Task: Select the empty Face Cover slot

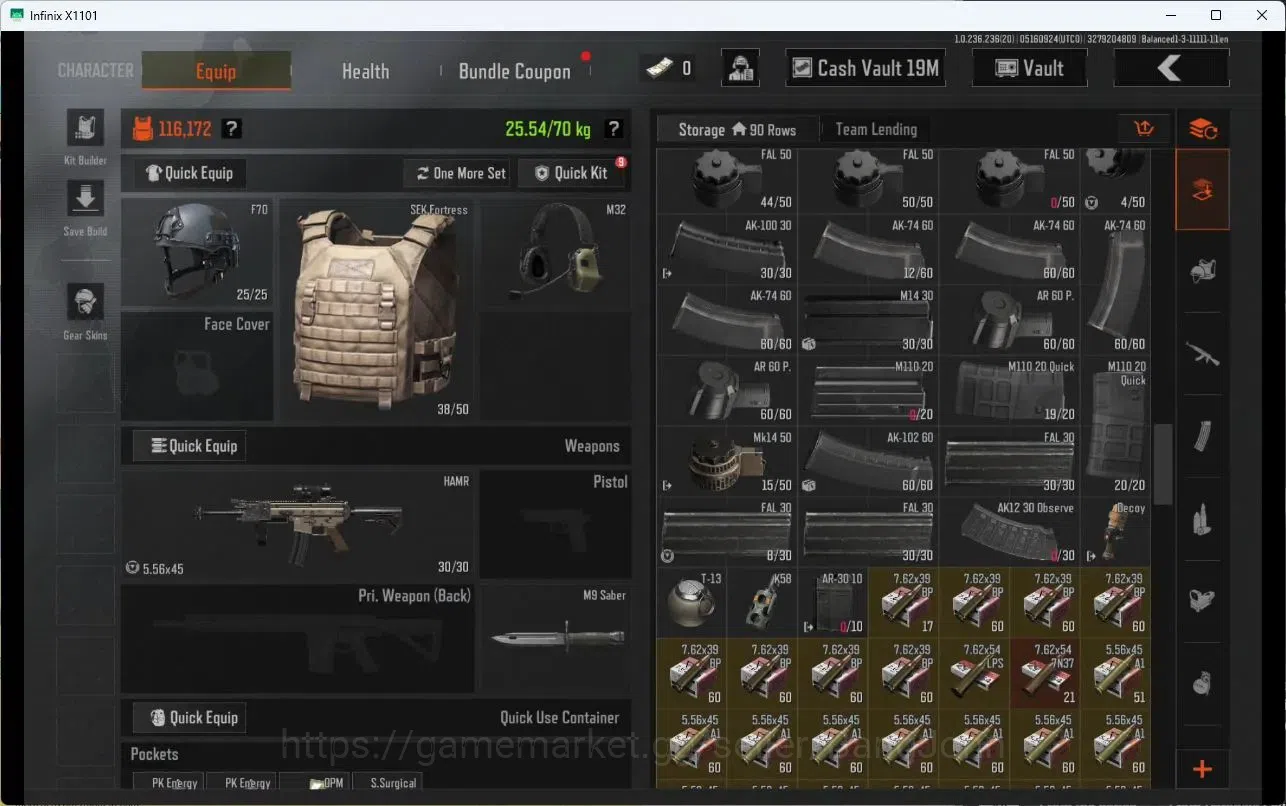Action: [x=197, y=366]
